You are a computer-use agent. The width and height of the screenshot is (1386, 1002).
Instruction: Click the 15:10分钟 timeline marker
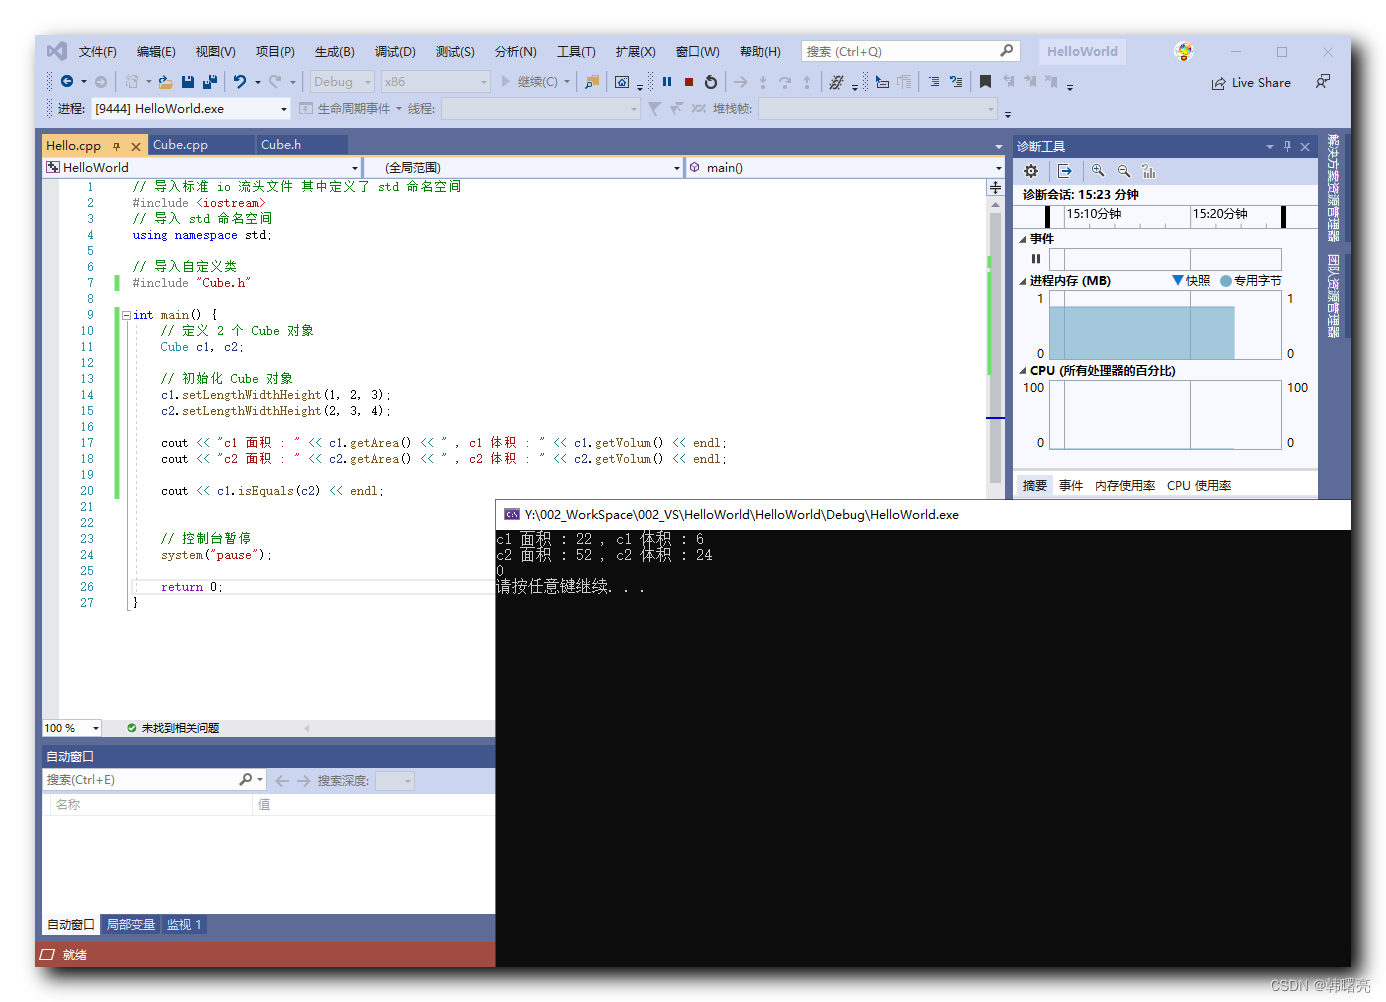click(1093, 214)
